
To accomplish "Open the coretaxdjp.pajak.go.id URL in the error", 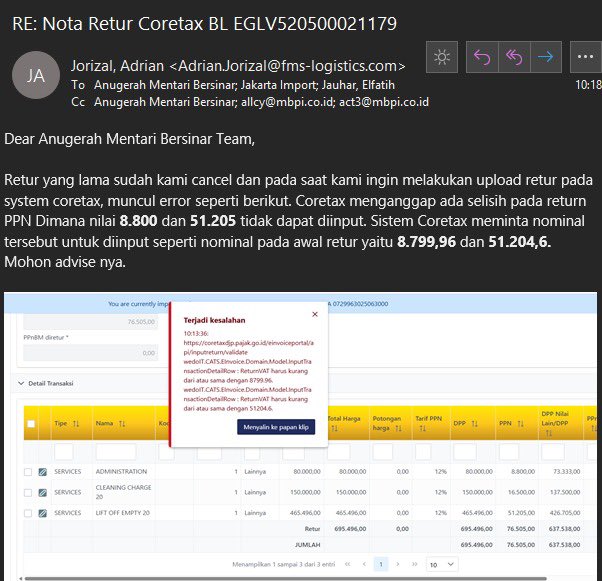I will (x=248, y=348).
